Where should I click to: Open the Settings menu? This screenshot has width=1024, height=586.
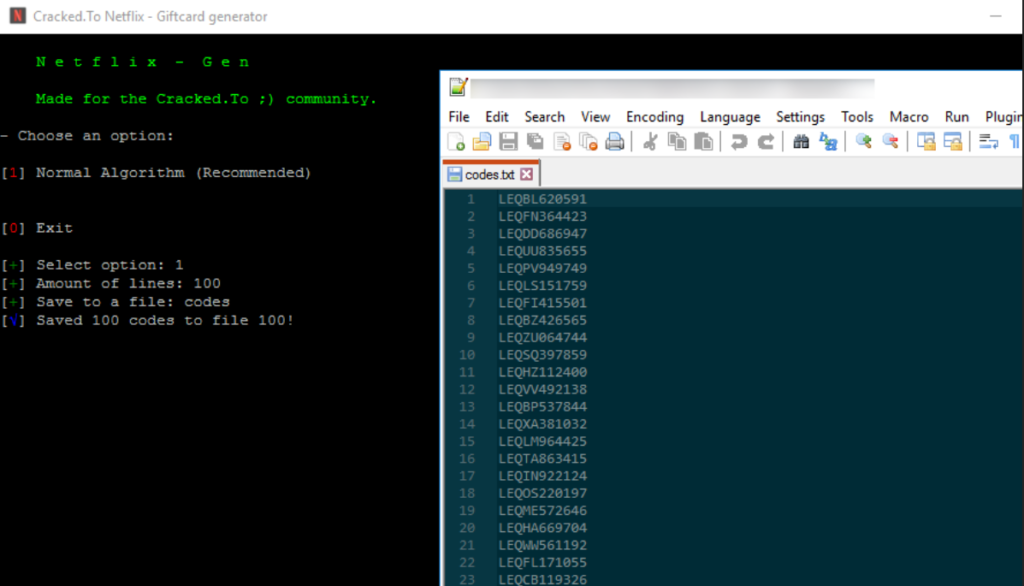[800, 117]
